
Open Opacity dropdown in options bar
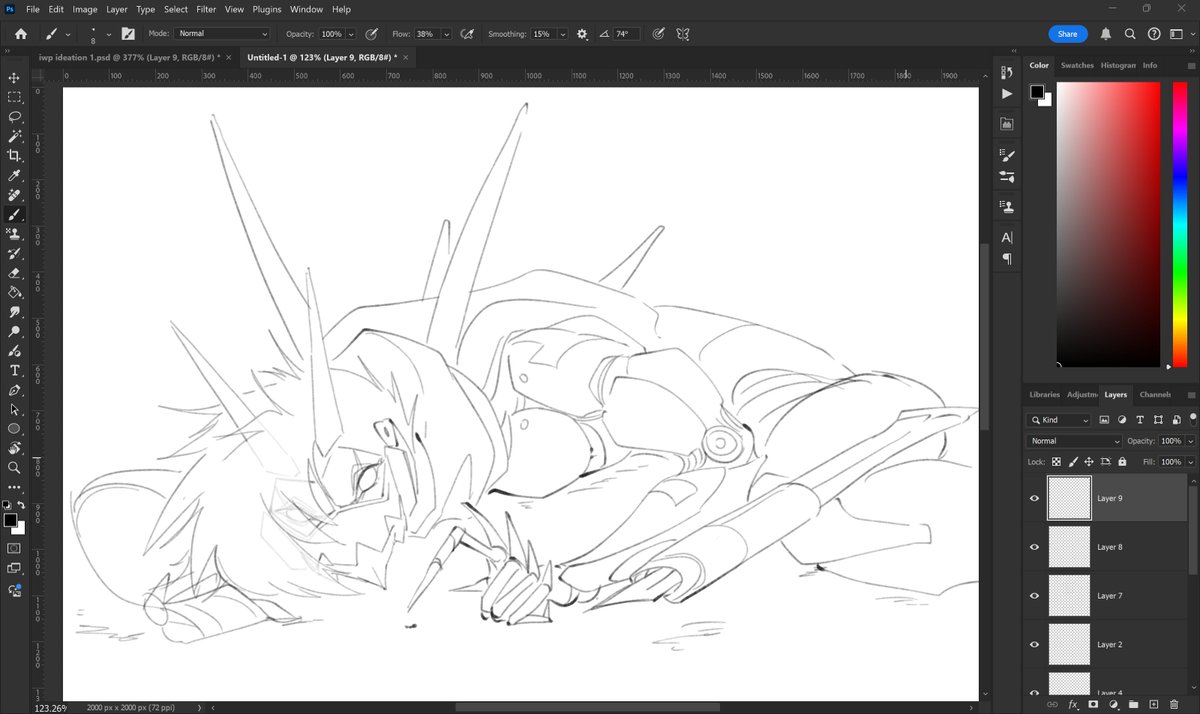tap(351, 34)
